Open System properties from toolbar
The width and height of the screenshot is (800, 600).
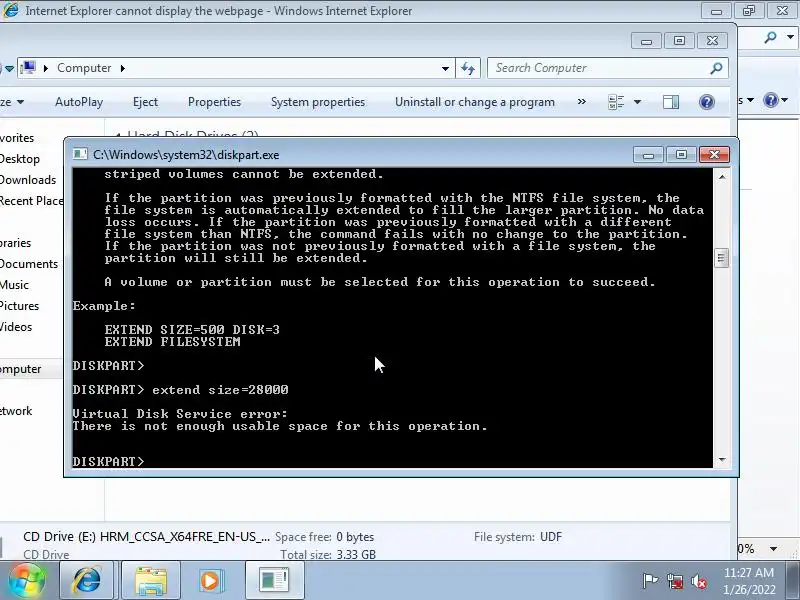tap(318, 102)
